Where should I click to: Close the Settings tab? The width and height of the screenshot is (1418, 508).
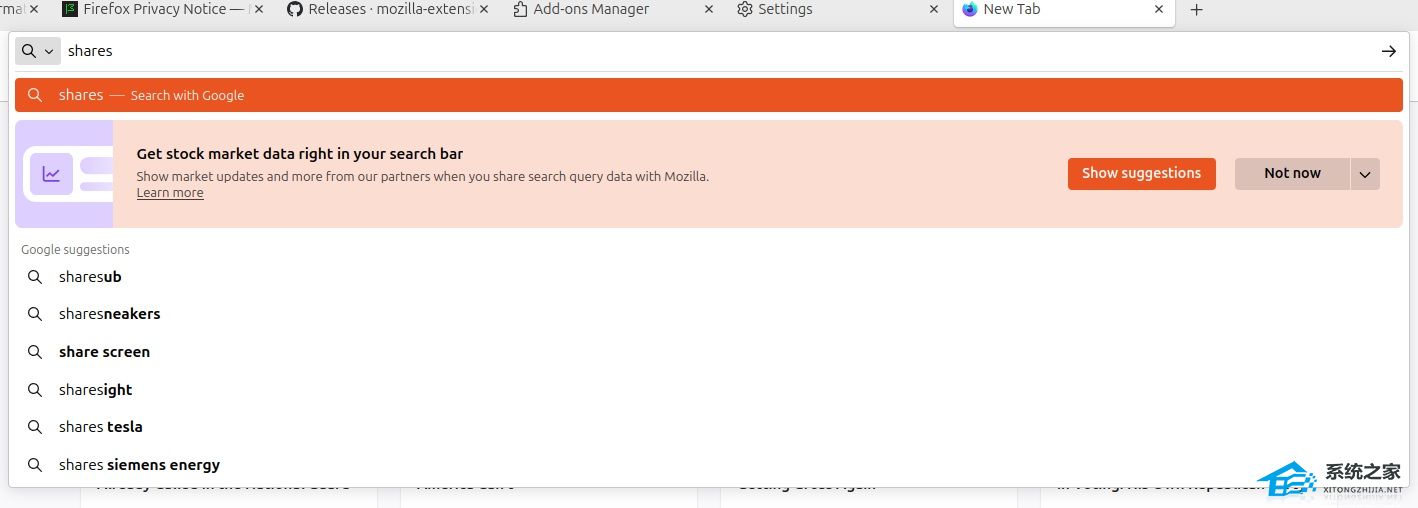934,9
